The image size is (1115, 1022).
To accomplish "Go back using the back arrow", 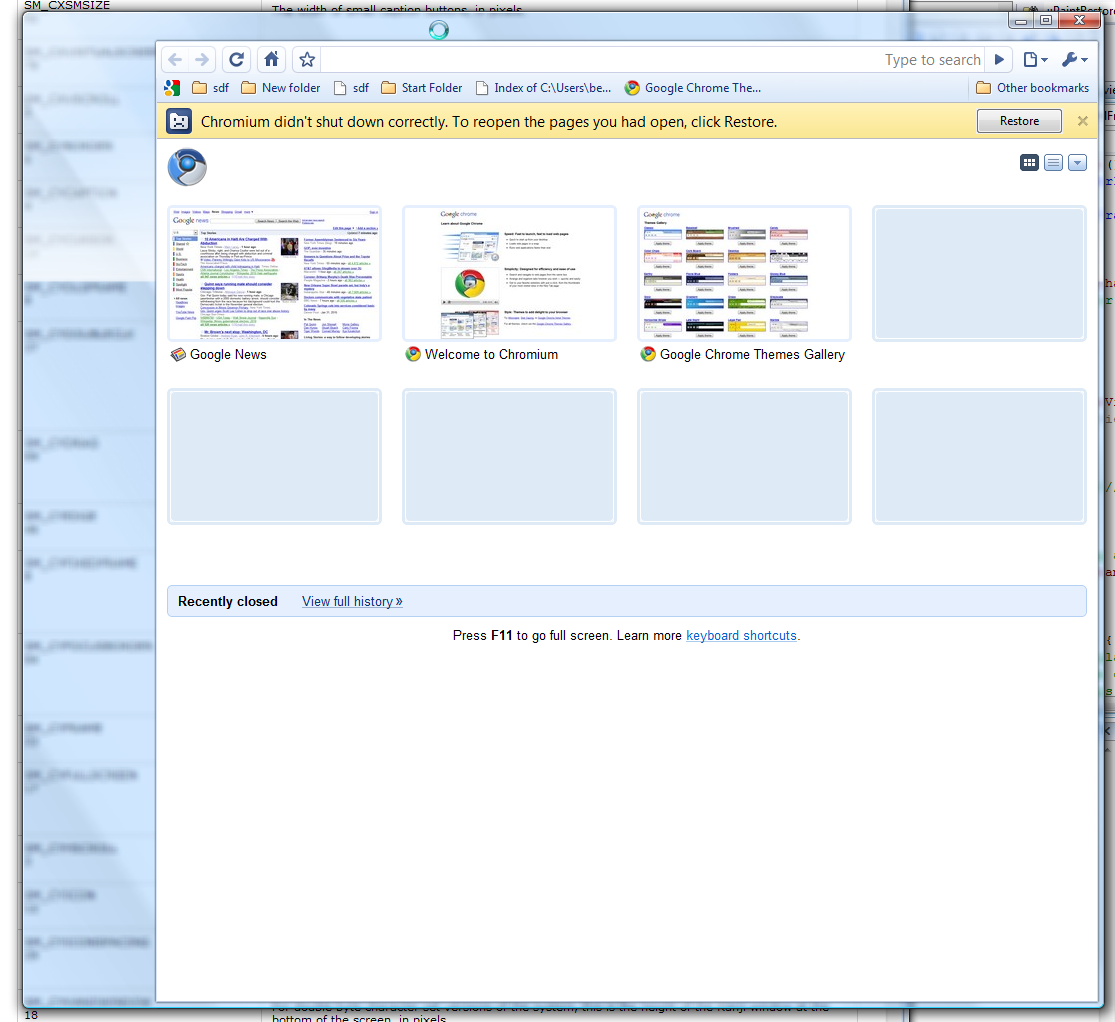I will coord(176,60).
